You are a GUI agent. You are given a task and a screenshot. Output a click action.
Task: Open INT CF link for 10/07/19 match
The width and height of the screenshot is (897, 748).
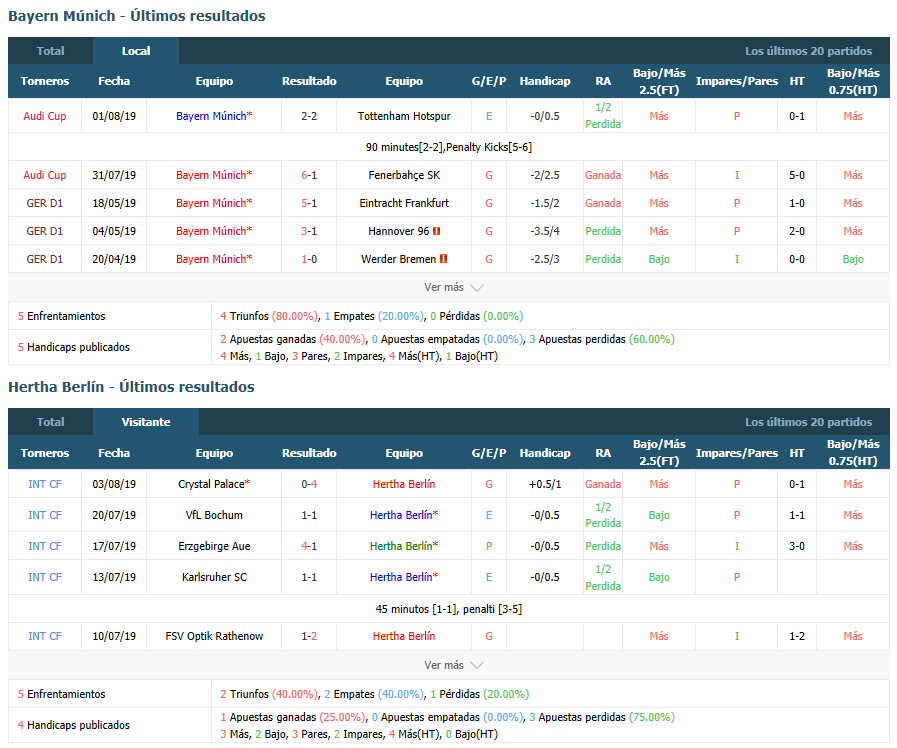(45, 636)
